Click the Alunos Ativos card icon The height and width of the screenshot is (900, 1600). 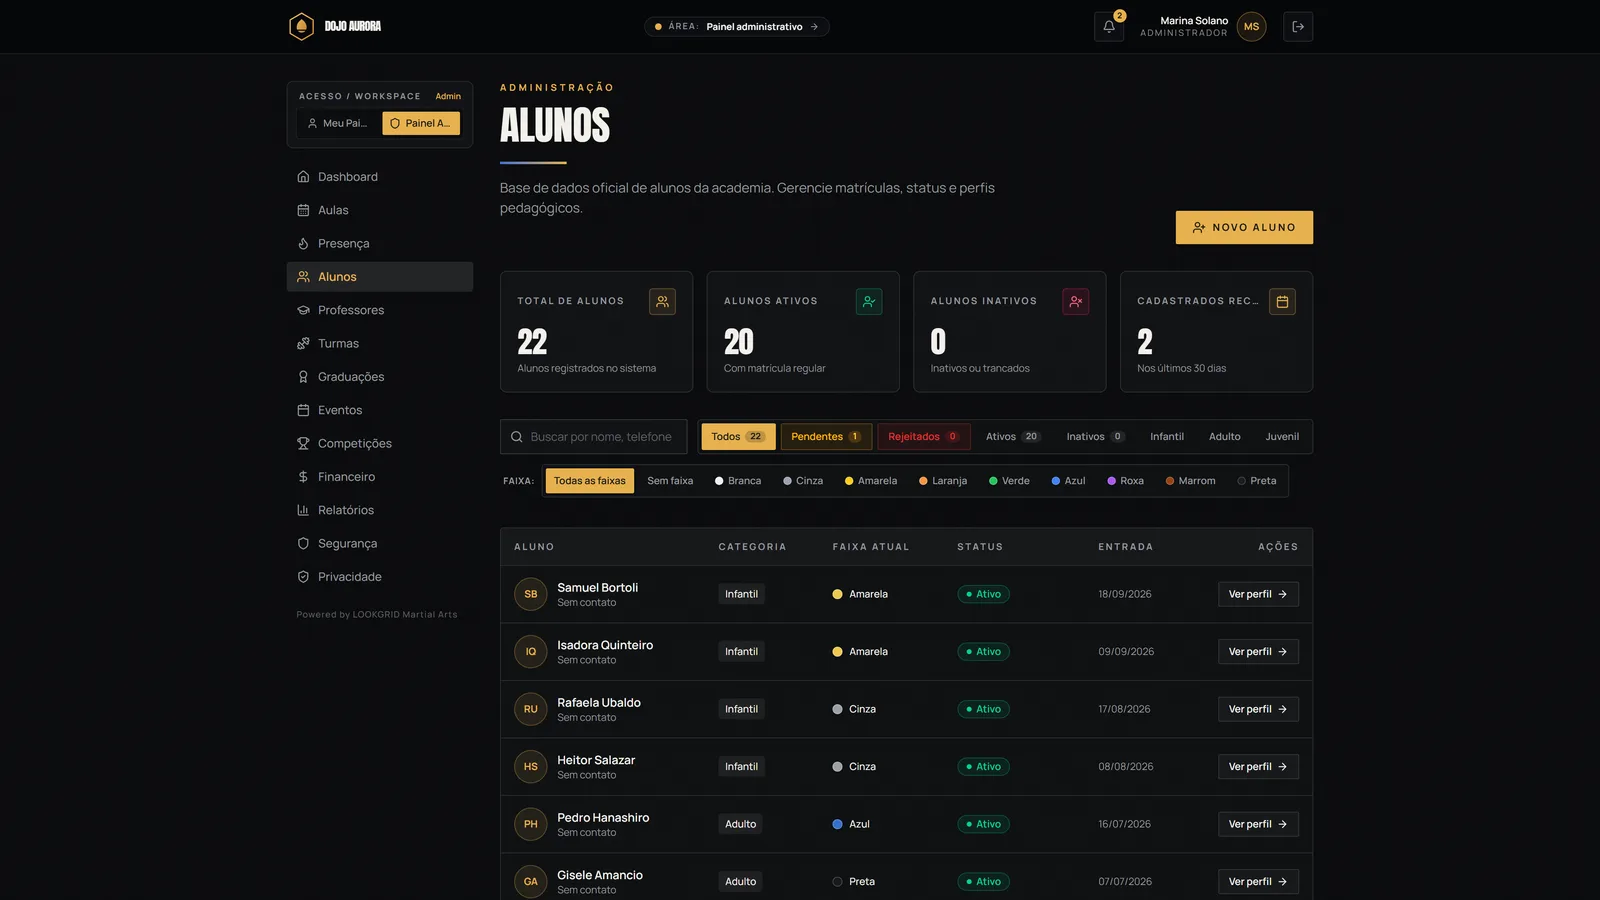pos(869,301)
